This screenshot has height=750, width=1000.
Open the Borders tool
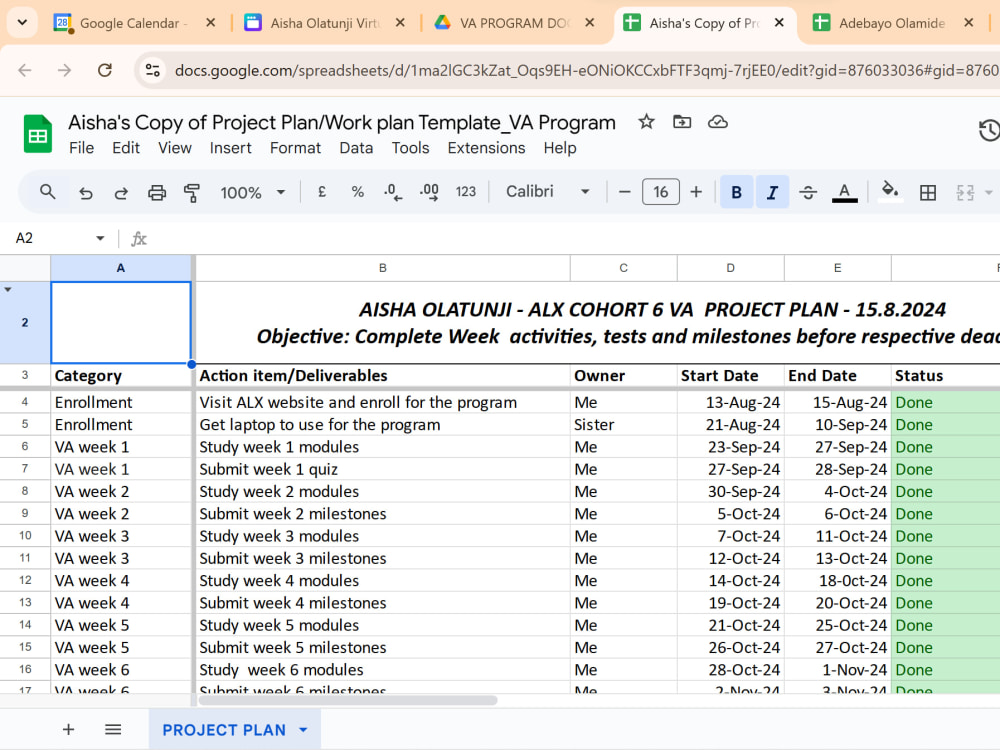click(x=928, y=193)
